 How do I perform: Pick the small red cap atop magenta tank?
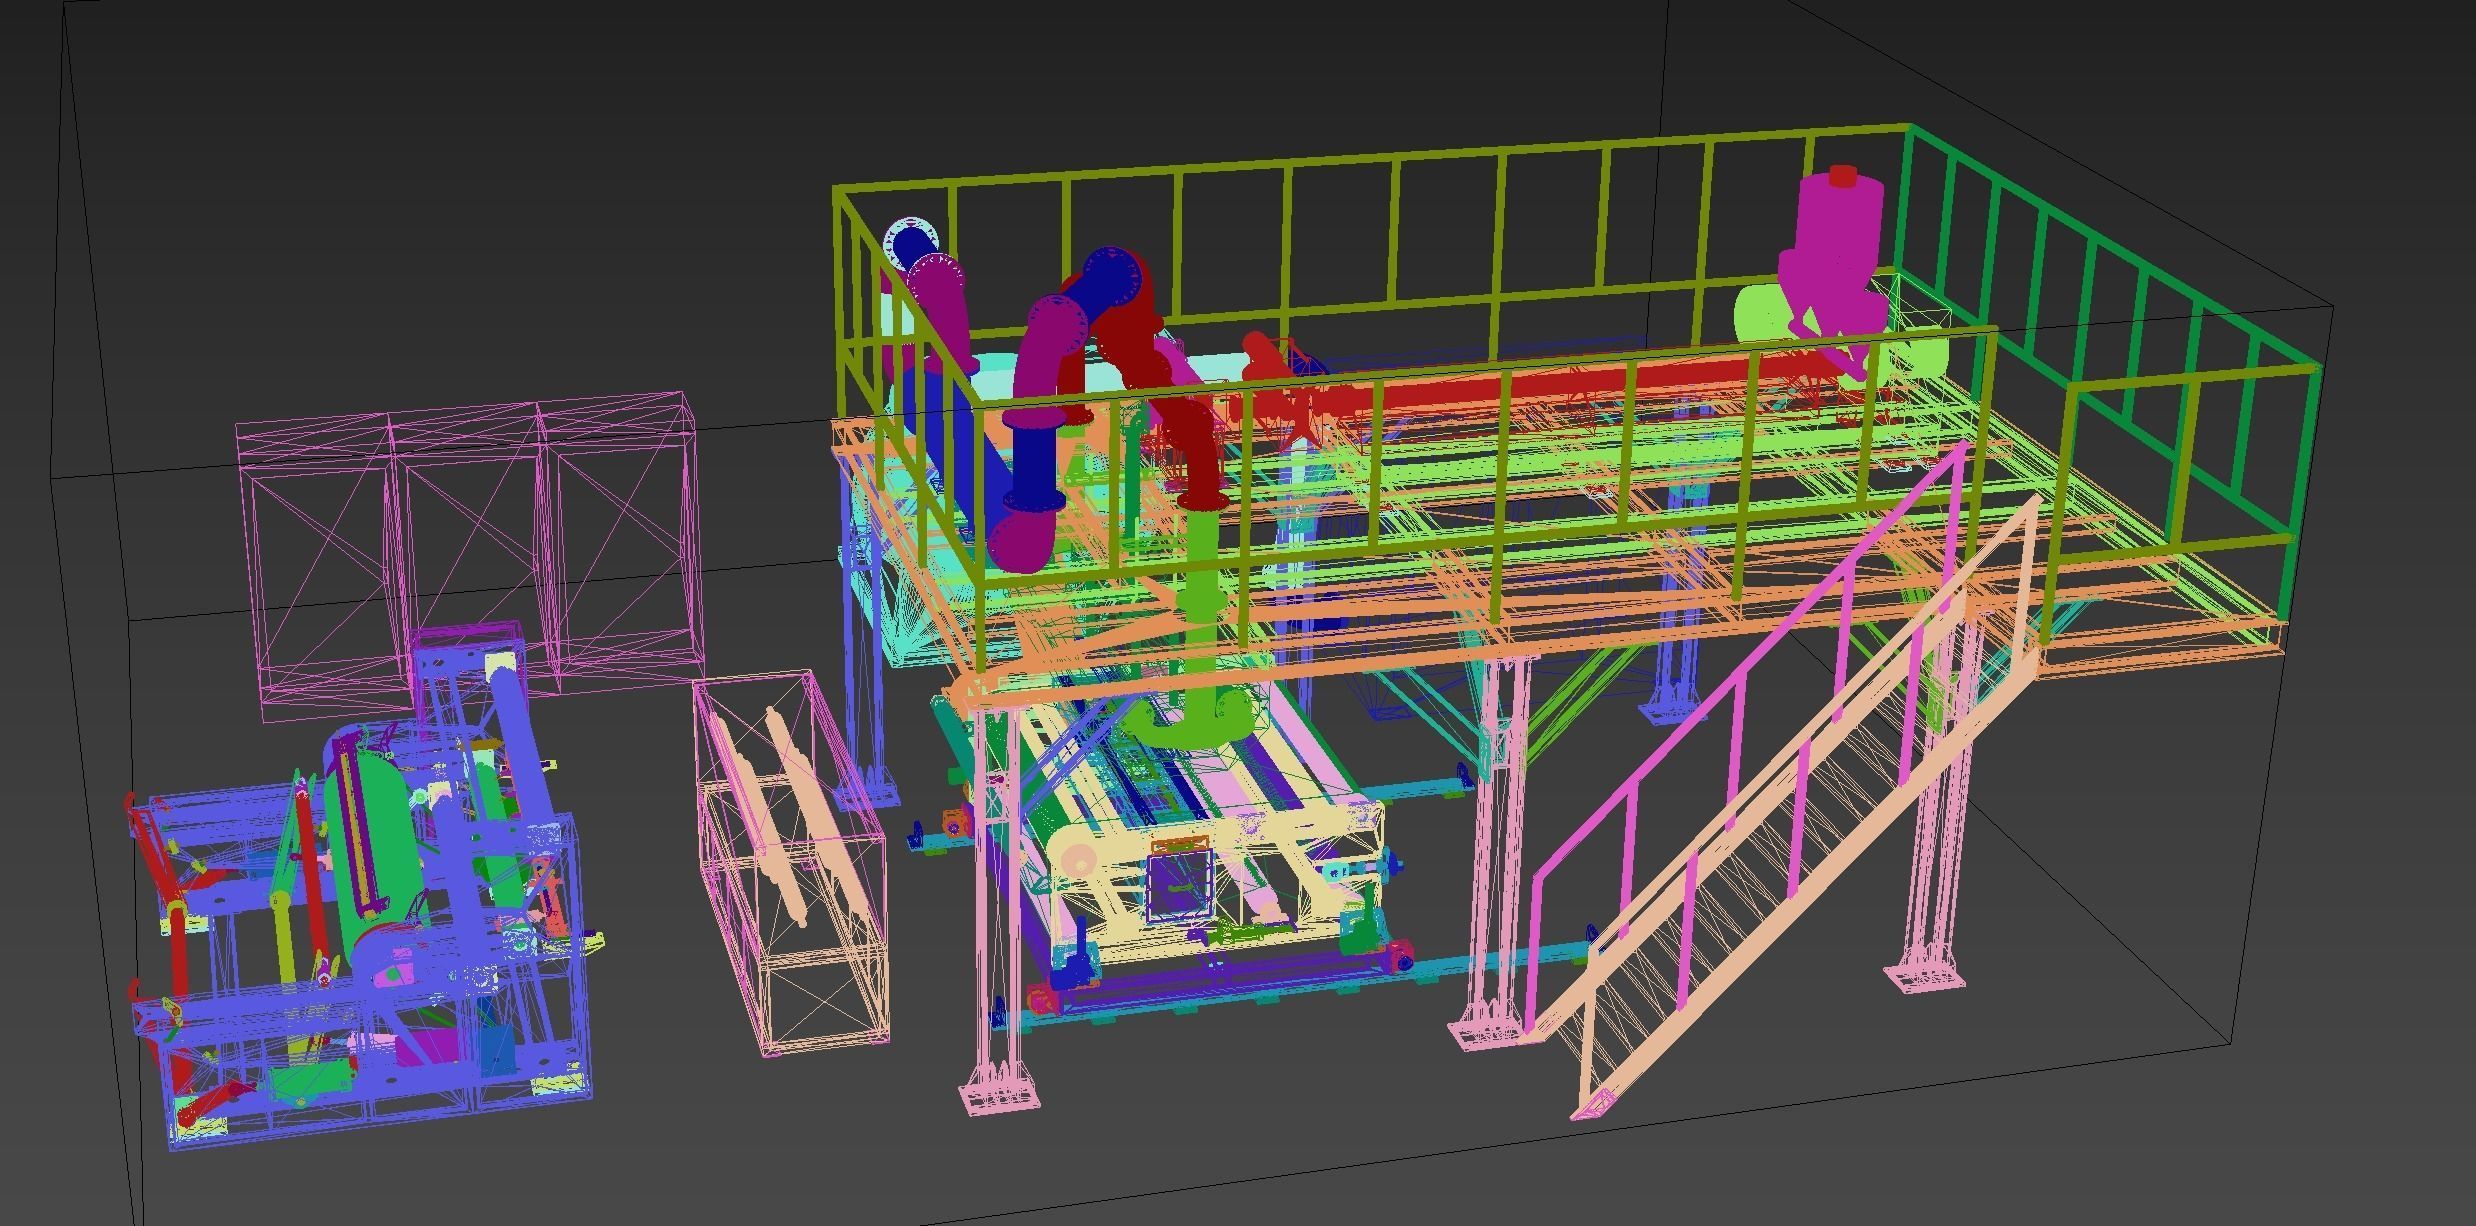point(1843,176)
